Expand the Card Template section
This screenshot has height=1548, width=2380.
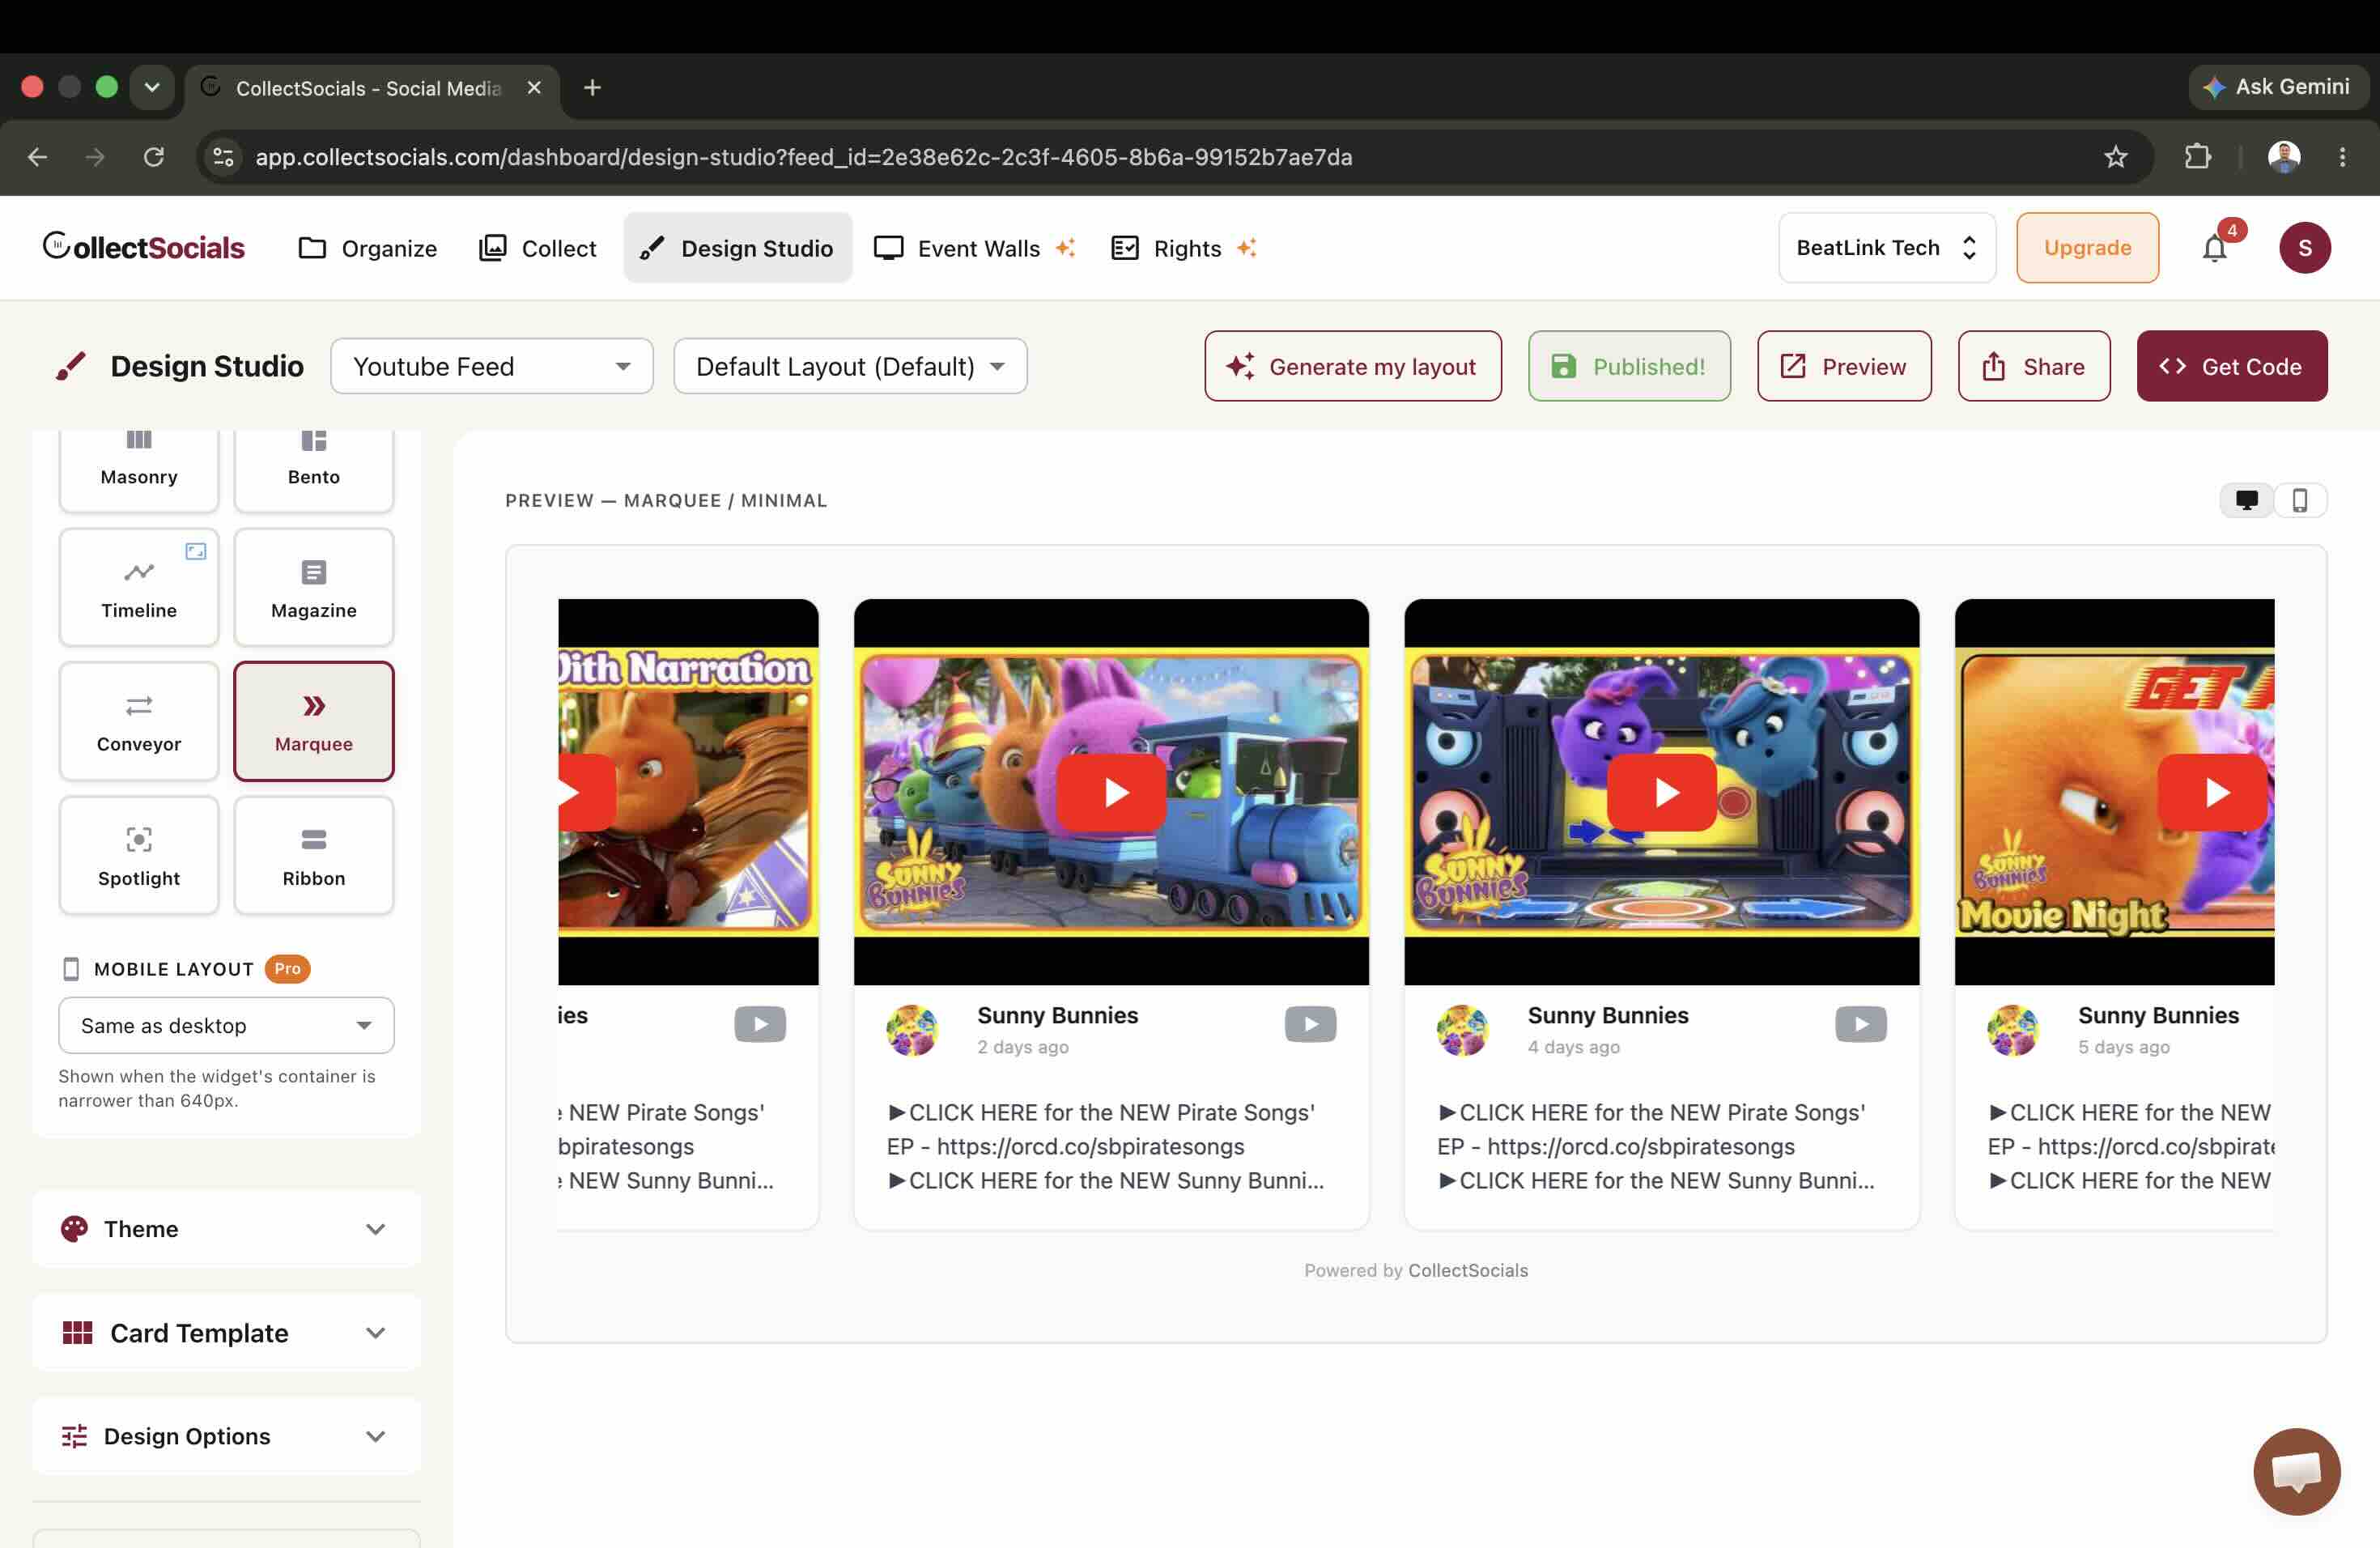tap(226, 1332)
